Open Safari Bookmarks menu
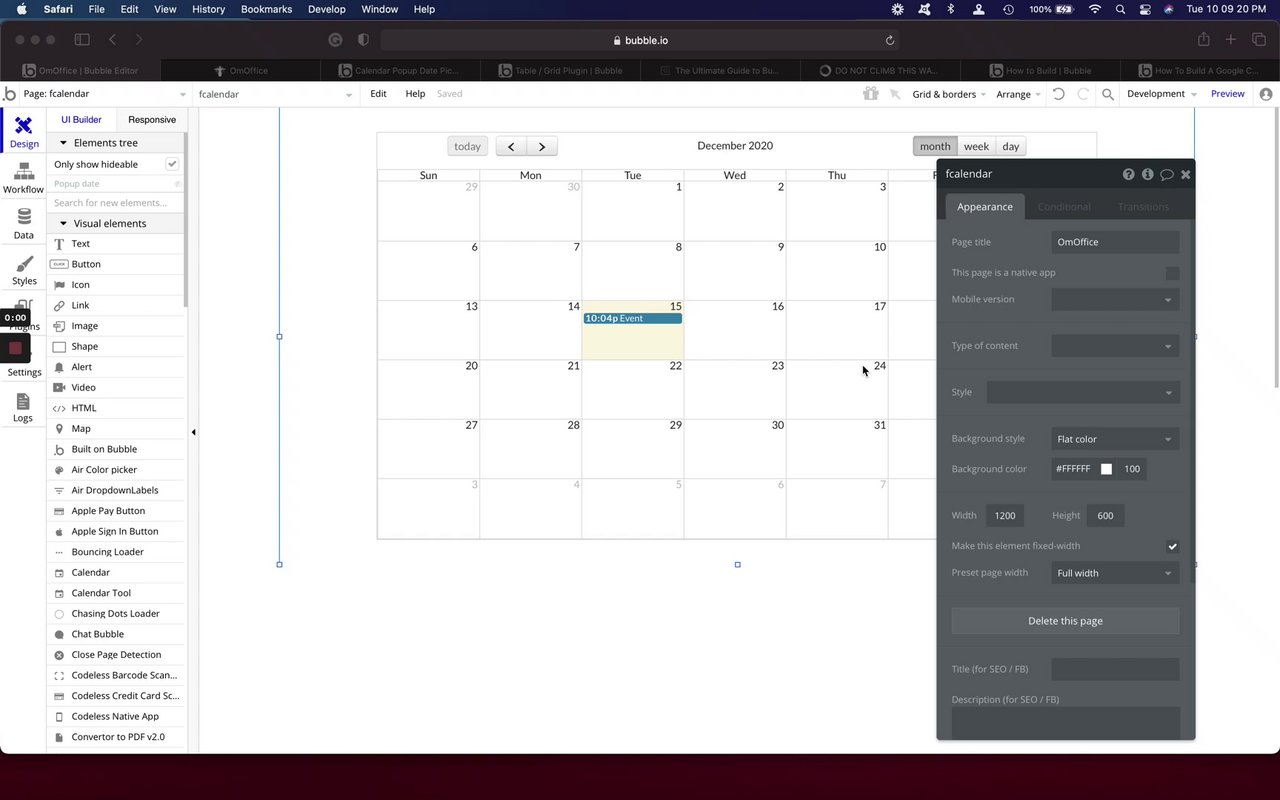This screenshot has height=800, width=1280. (266, 9)
